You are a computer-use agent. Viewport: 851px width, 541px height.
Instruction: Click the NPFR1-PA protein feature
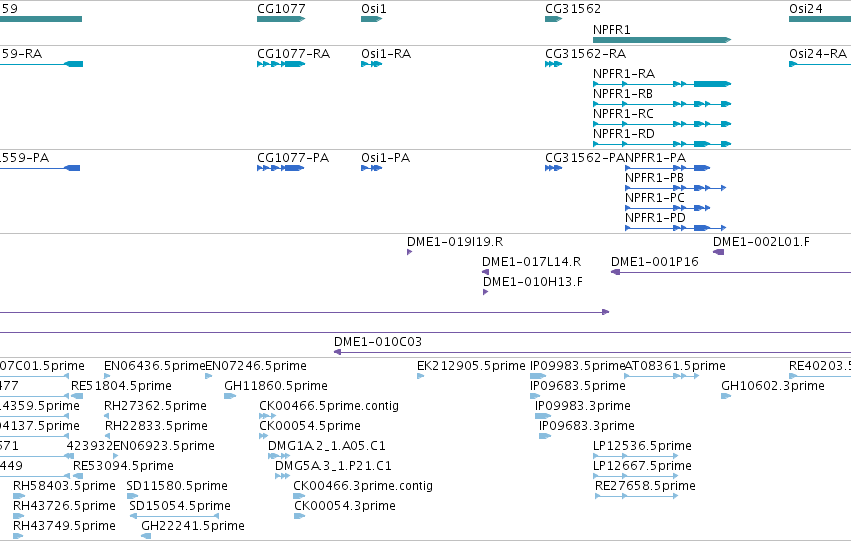coord(668,168)
